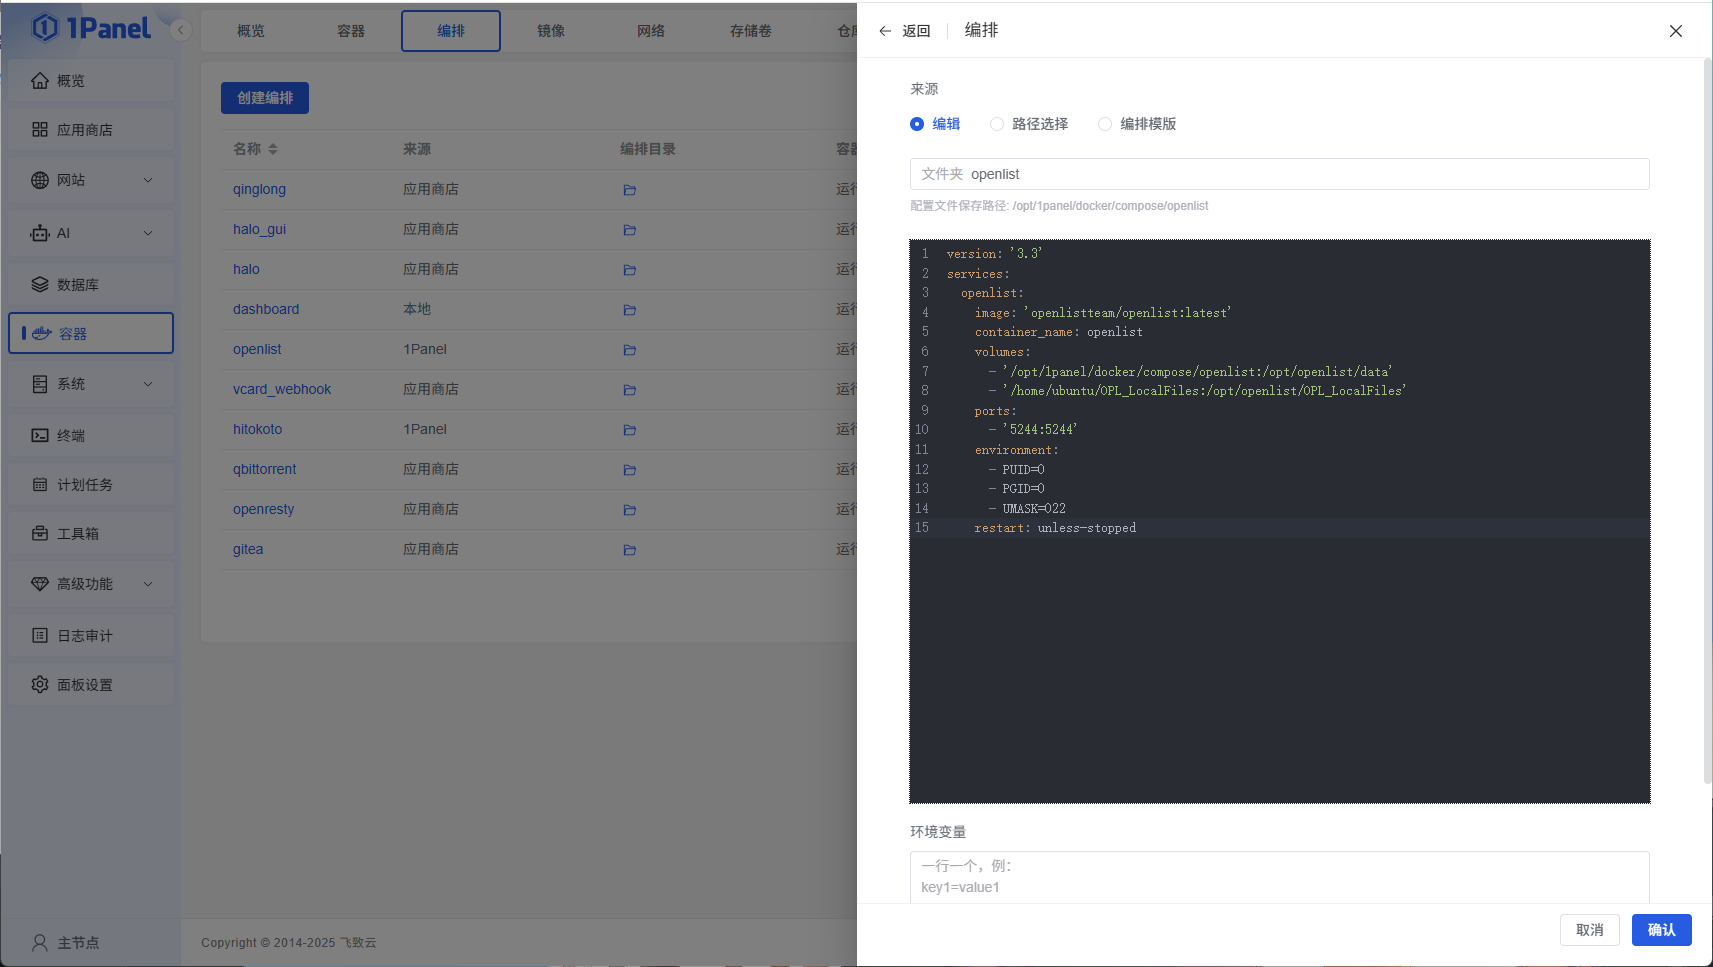Screen dimensions: 1713x967
Task: Open the compose folder icon for gitea
Action: (630, 550)
